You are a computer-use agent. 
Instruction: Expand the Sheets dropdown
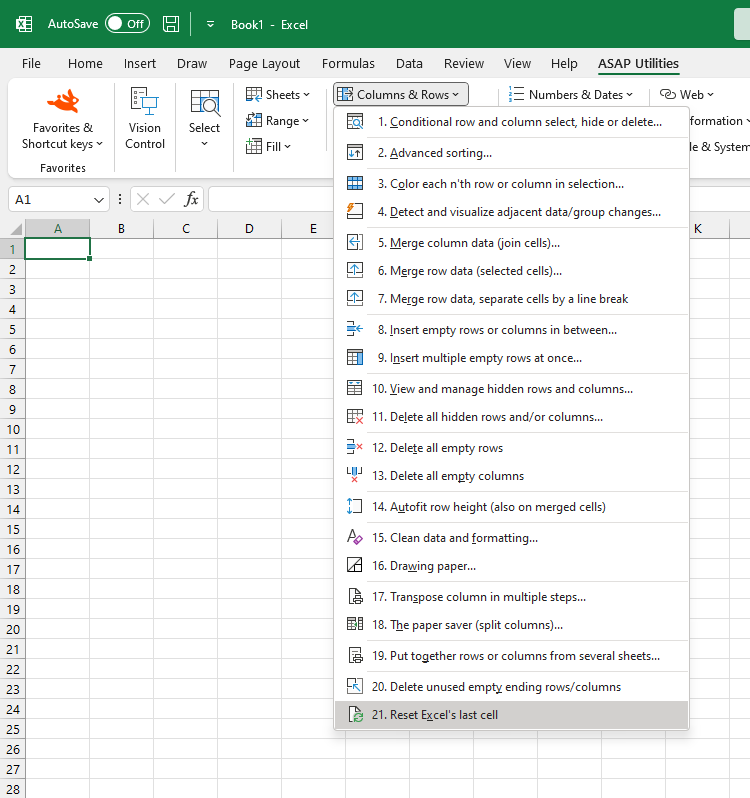point(278,95)
